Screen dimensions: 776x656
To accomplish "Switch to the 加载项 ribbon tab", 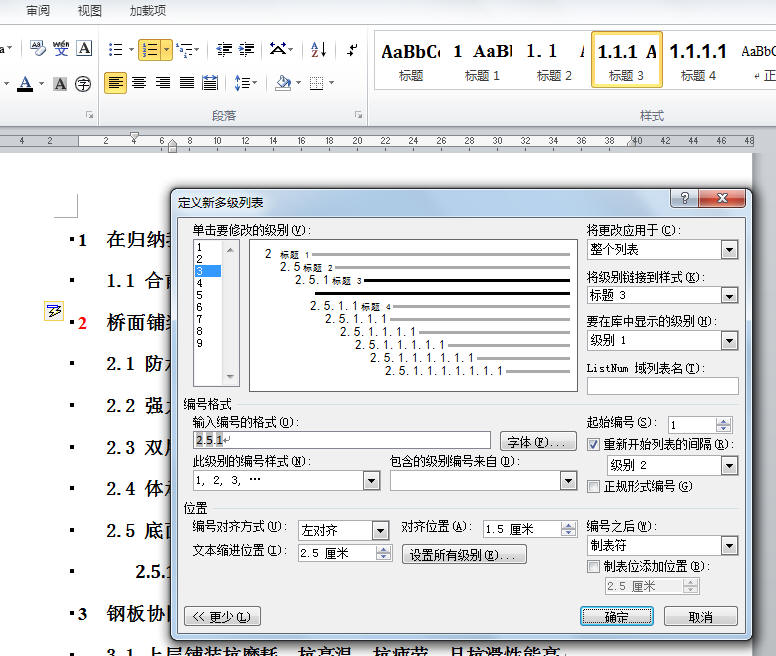I will click(x=147, y=10).
